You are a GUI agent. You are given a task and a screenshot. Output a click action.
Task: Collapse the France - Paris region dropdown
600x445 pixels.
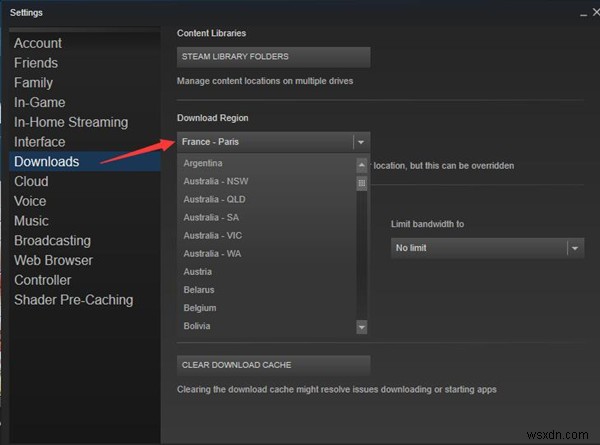click(273, 142)
